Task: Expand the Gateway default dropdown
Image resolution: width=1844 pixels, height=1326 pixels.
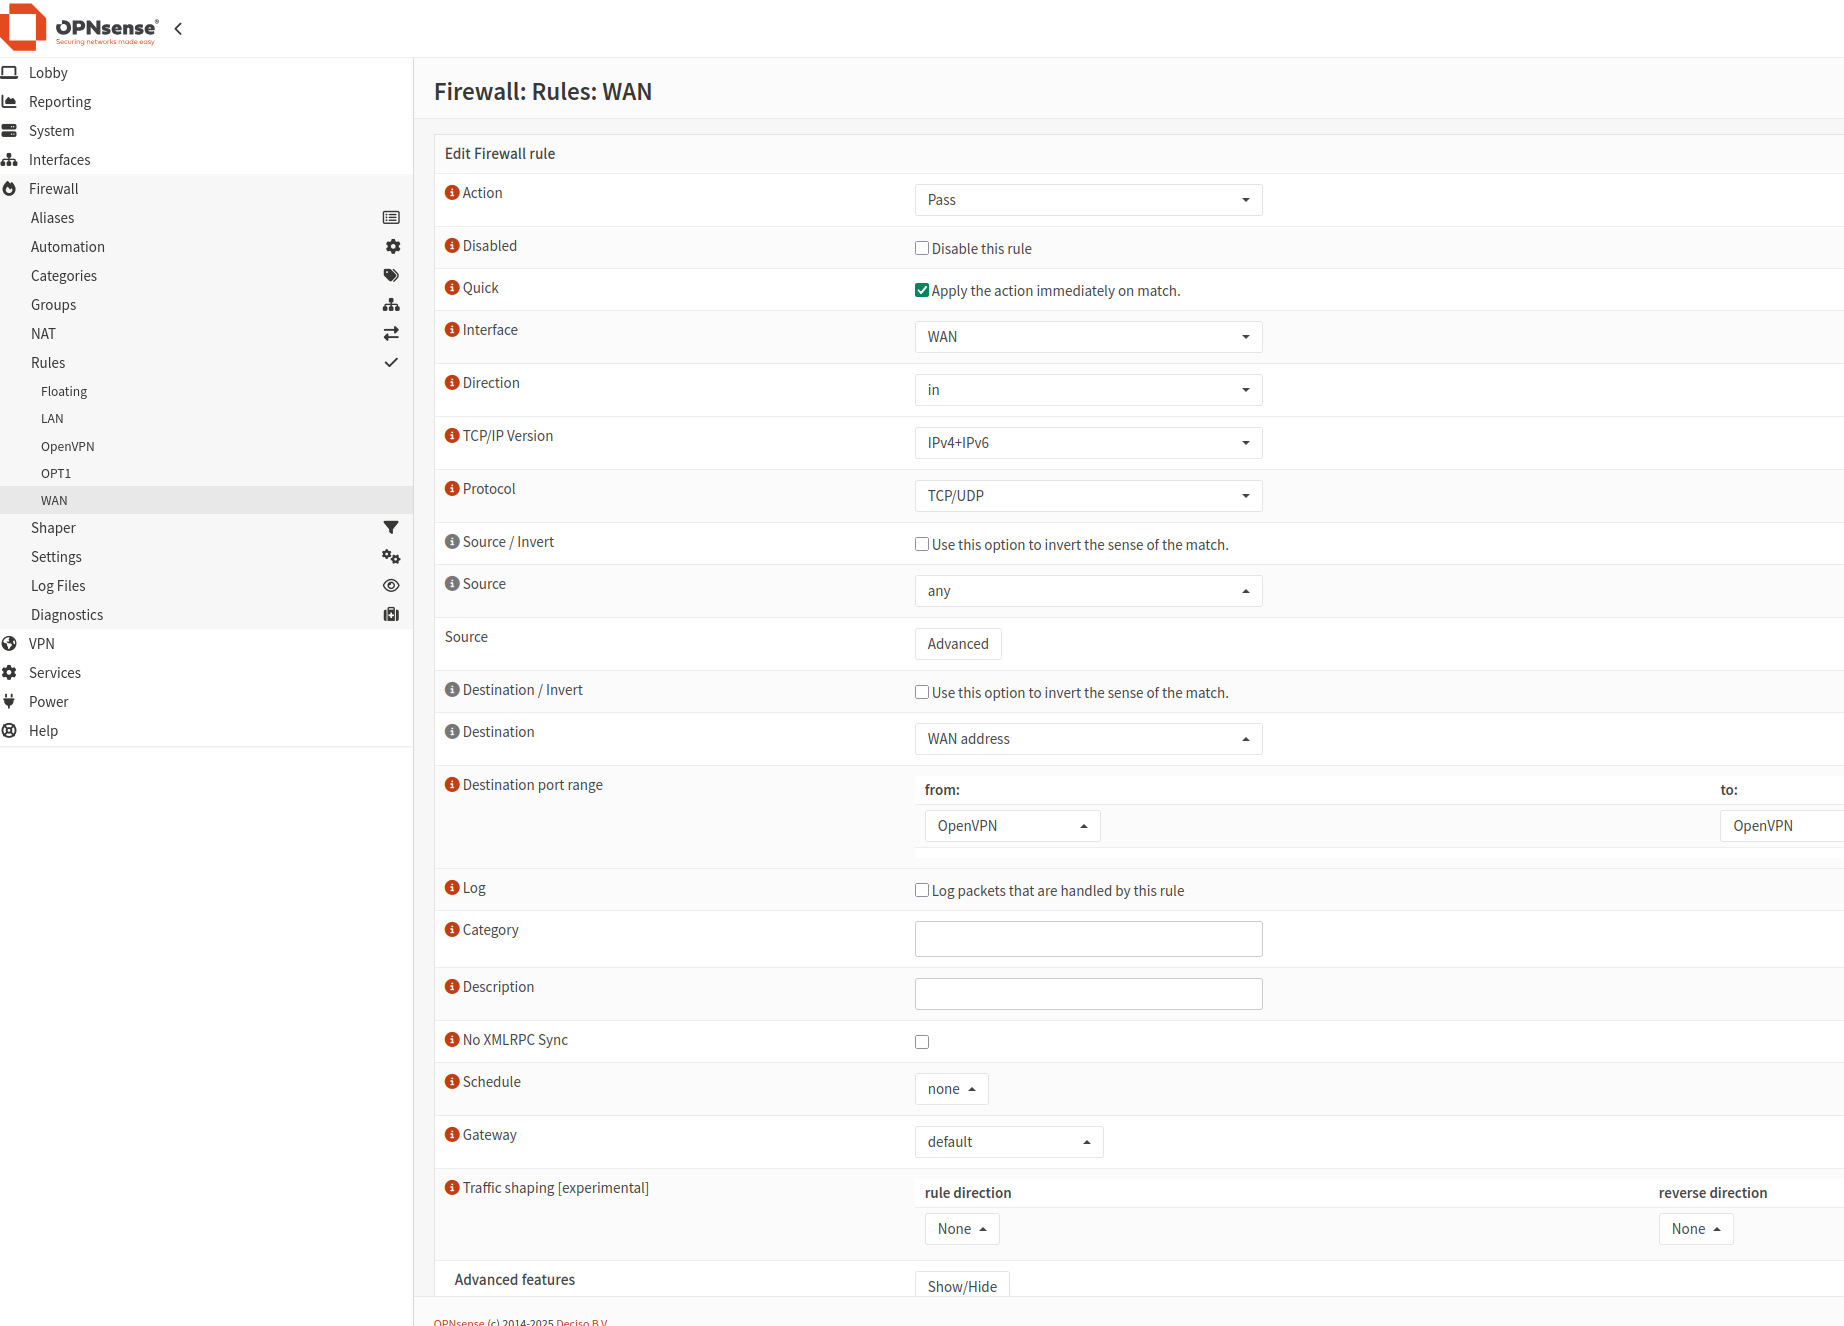Action: (1008, 1142)
